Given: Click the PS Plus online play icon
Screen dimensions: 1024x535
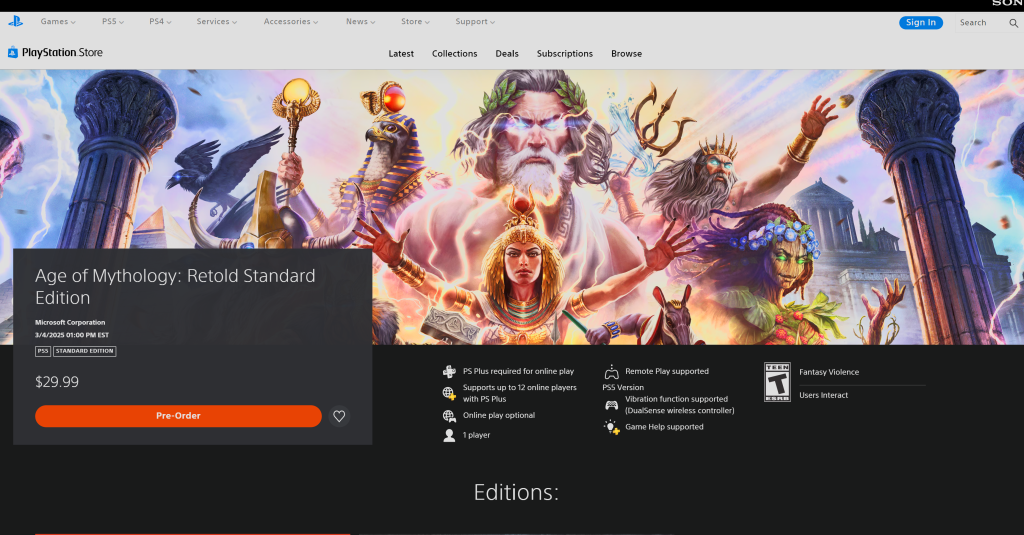Looking at the screenshot, I should click(449, 372).
